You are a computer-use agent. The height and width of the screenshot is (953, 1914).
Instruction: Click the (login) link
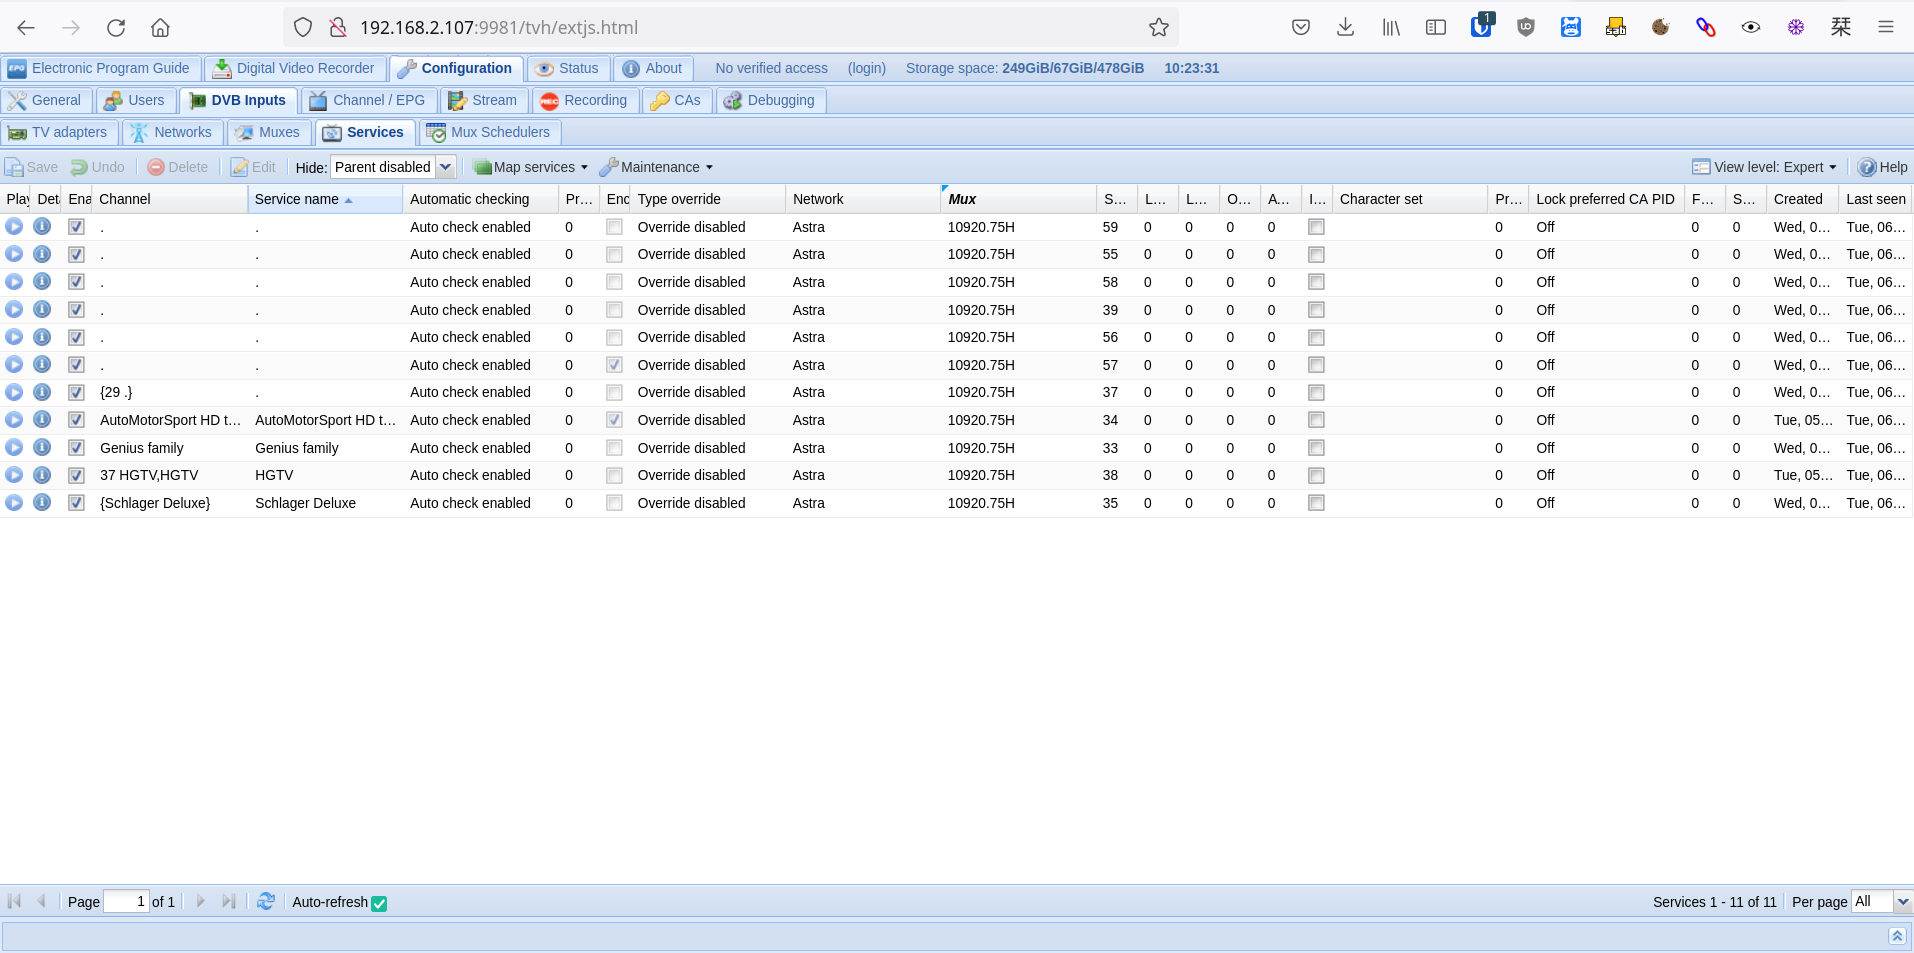coord(867,68)
